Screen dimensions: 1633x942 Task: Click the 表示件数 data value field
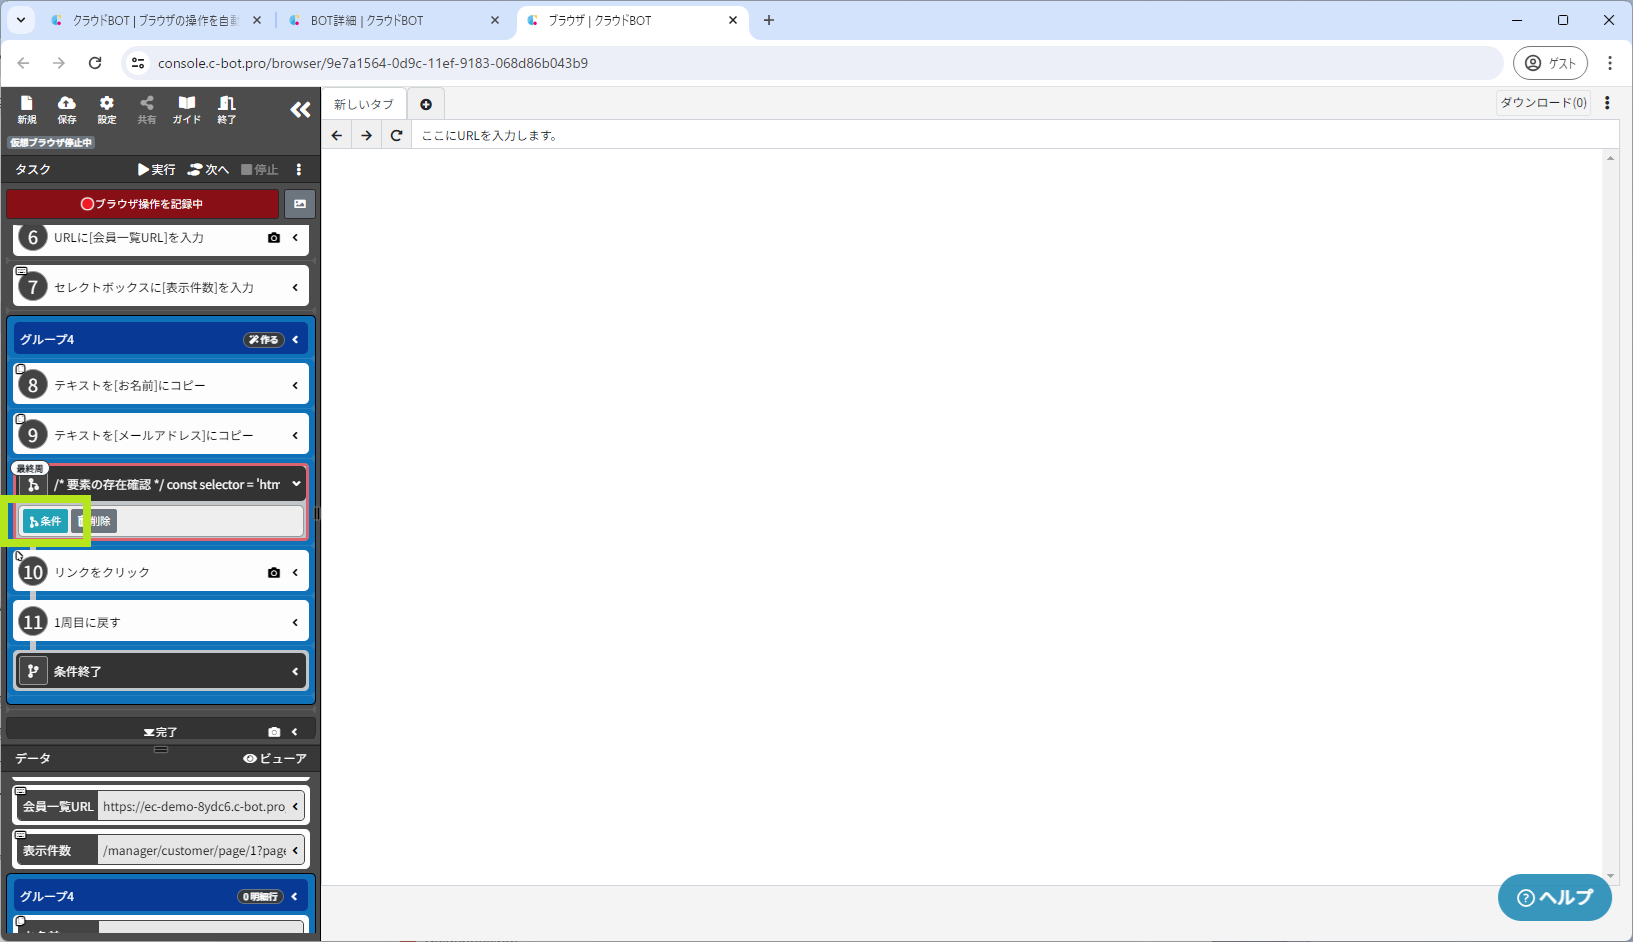pyautogui.click(x=195, y=851)
